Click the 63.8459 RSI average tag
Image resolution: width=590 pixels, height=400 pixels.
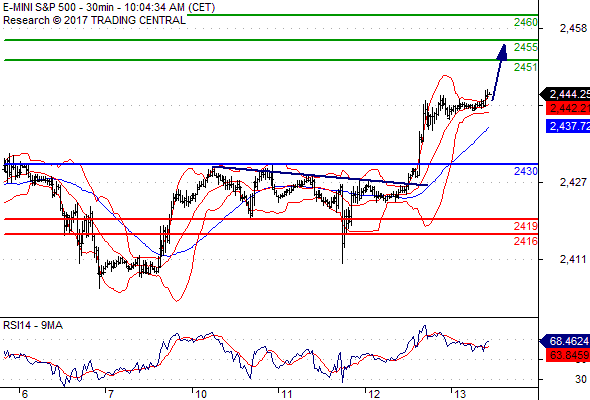(568, 355)
